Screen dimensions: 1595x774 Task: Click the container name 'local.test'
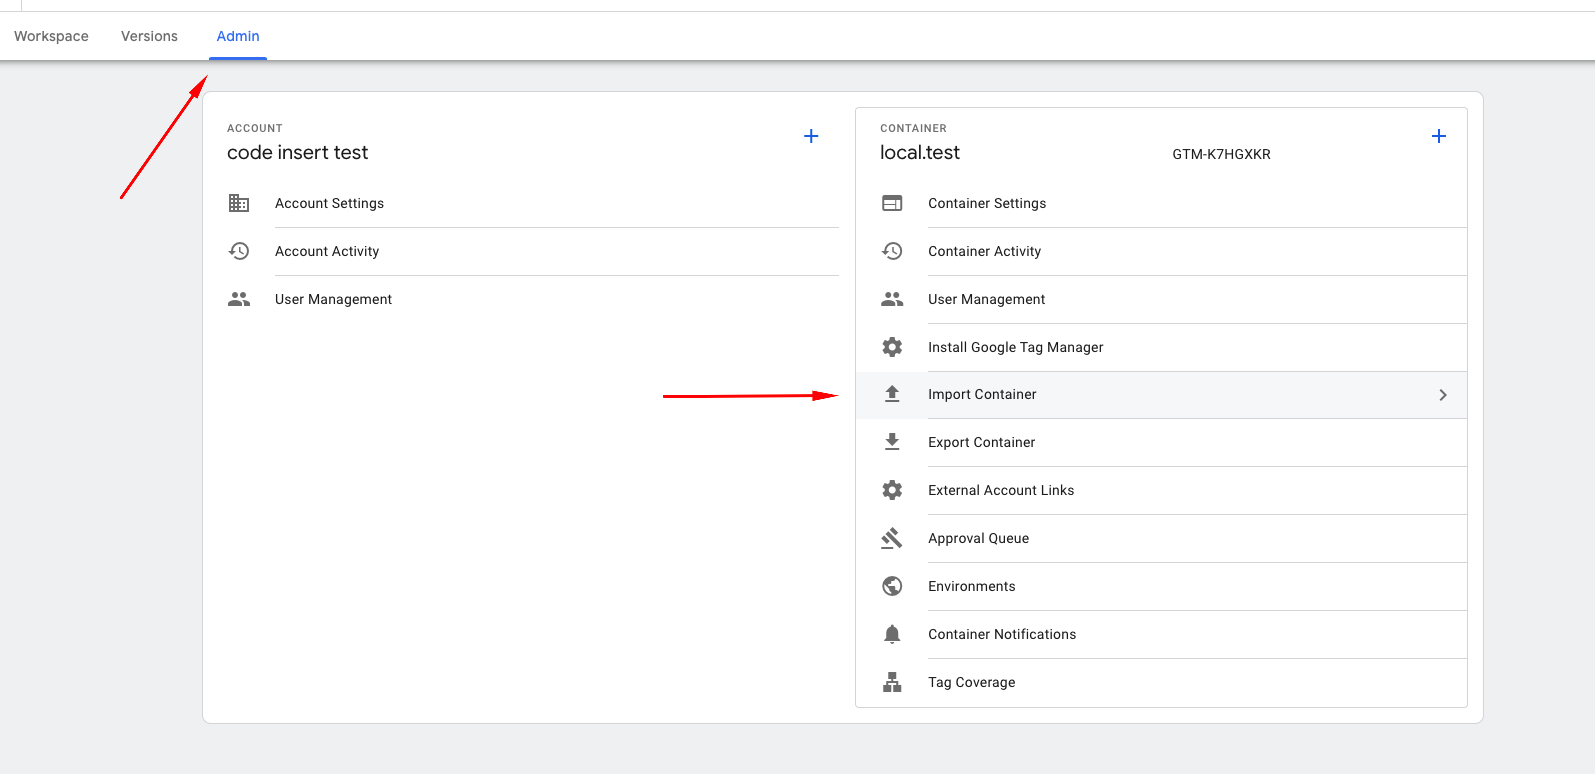click(919, 152)
